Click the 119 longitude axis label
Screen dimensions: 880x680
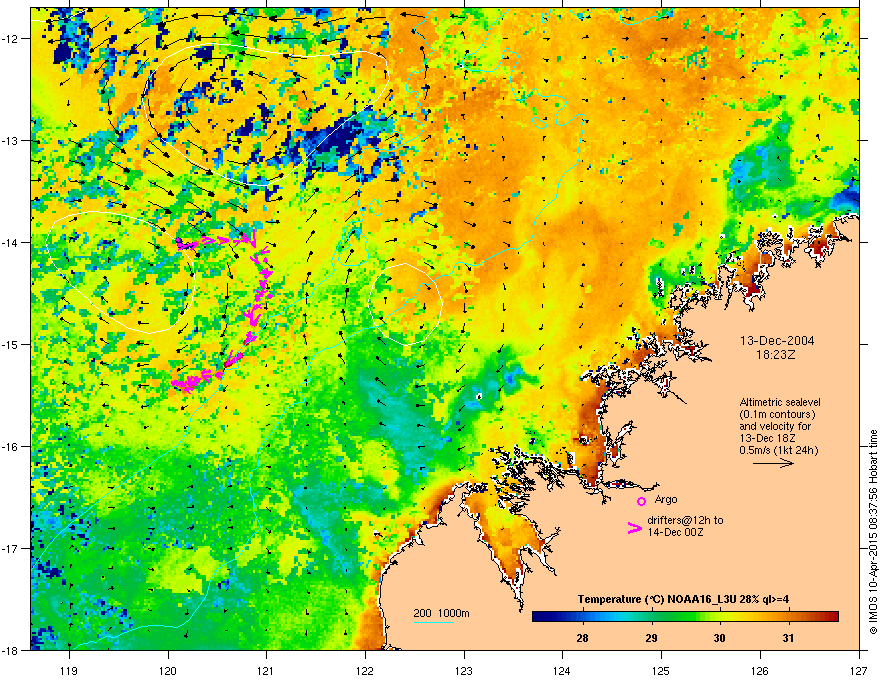pyautogui.click(x=69, y=670)
